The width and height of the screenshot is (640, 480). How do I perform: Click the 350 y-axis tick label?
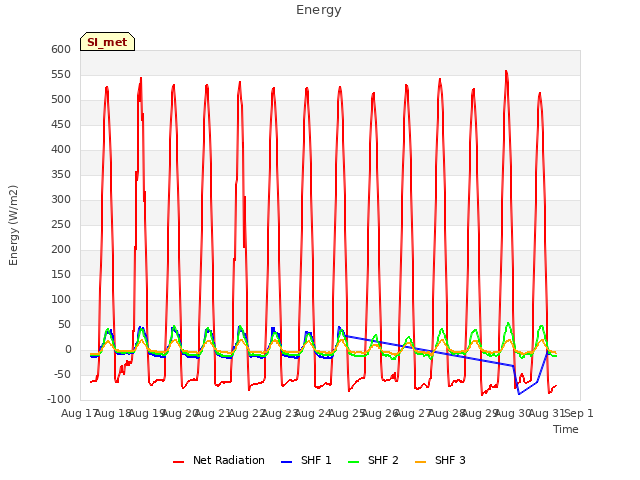pyautogui.click(x=61, y=175)
